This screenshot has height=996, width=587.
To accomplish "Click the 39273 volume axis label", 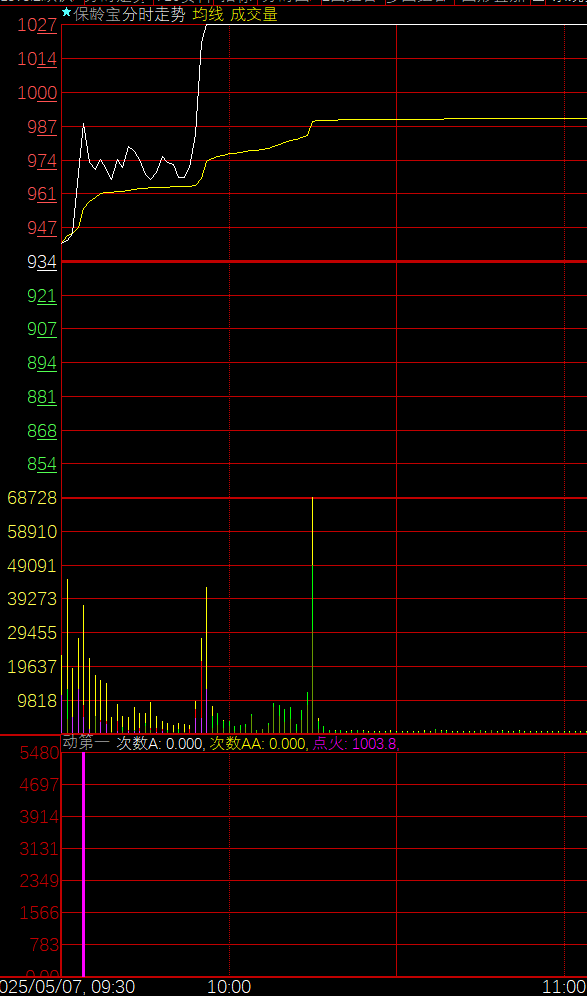I will point(32,599).
